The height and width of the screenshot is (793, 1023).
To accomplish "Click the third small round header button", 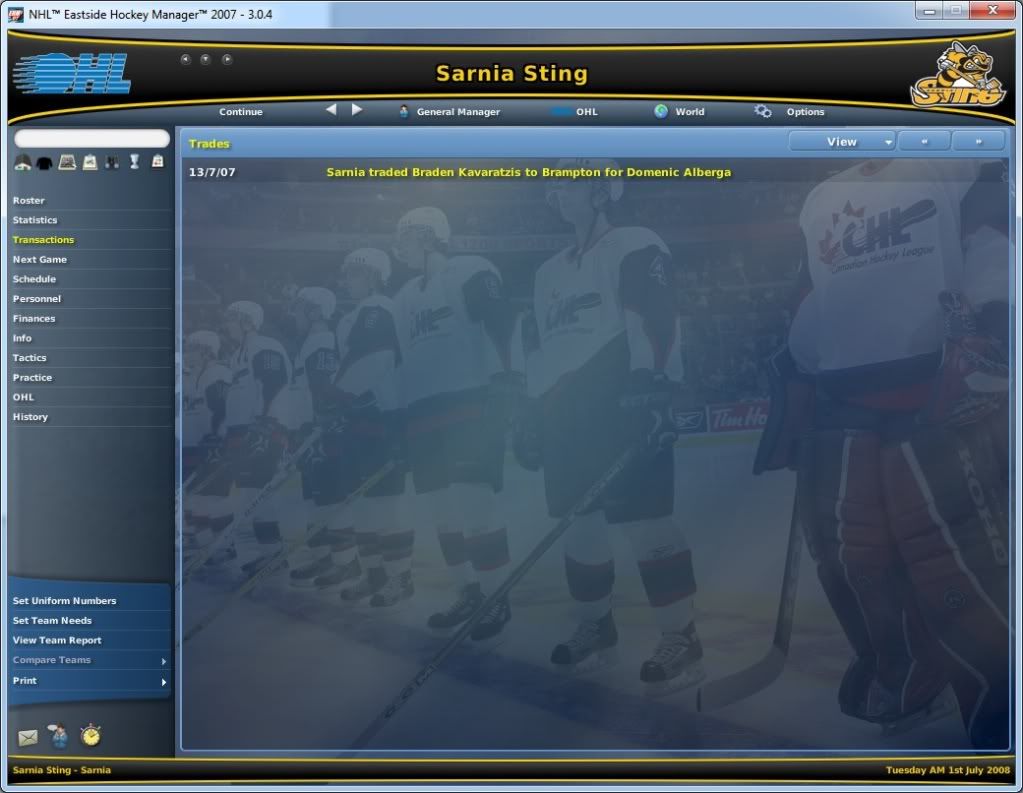I will (226, 59).
